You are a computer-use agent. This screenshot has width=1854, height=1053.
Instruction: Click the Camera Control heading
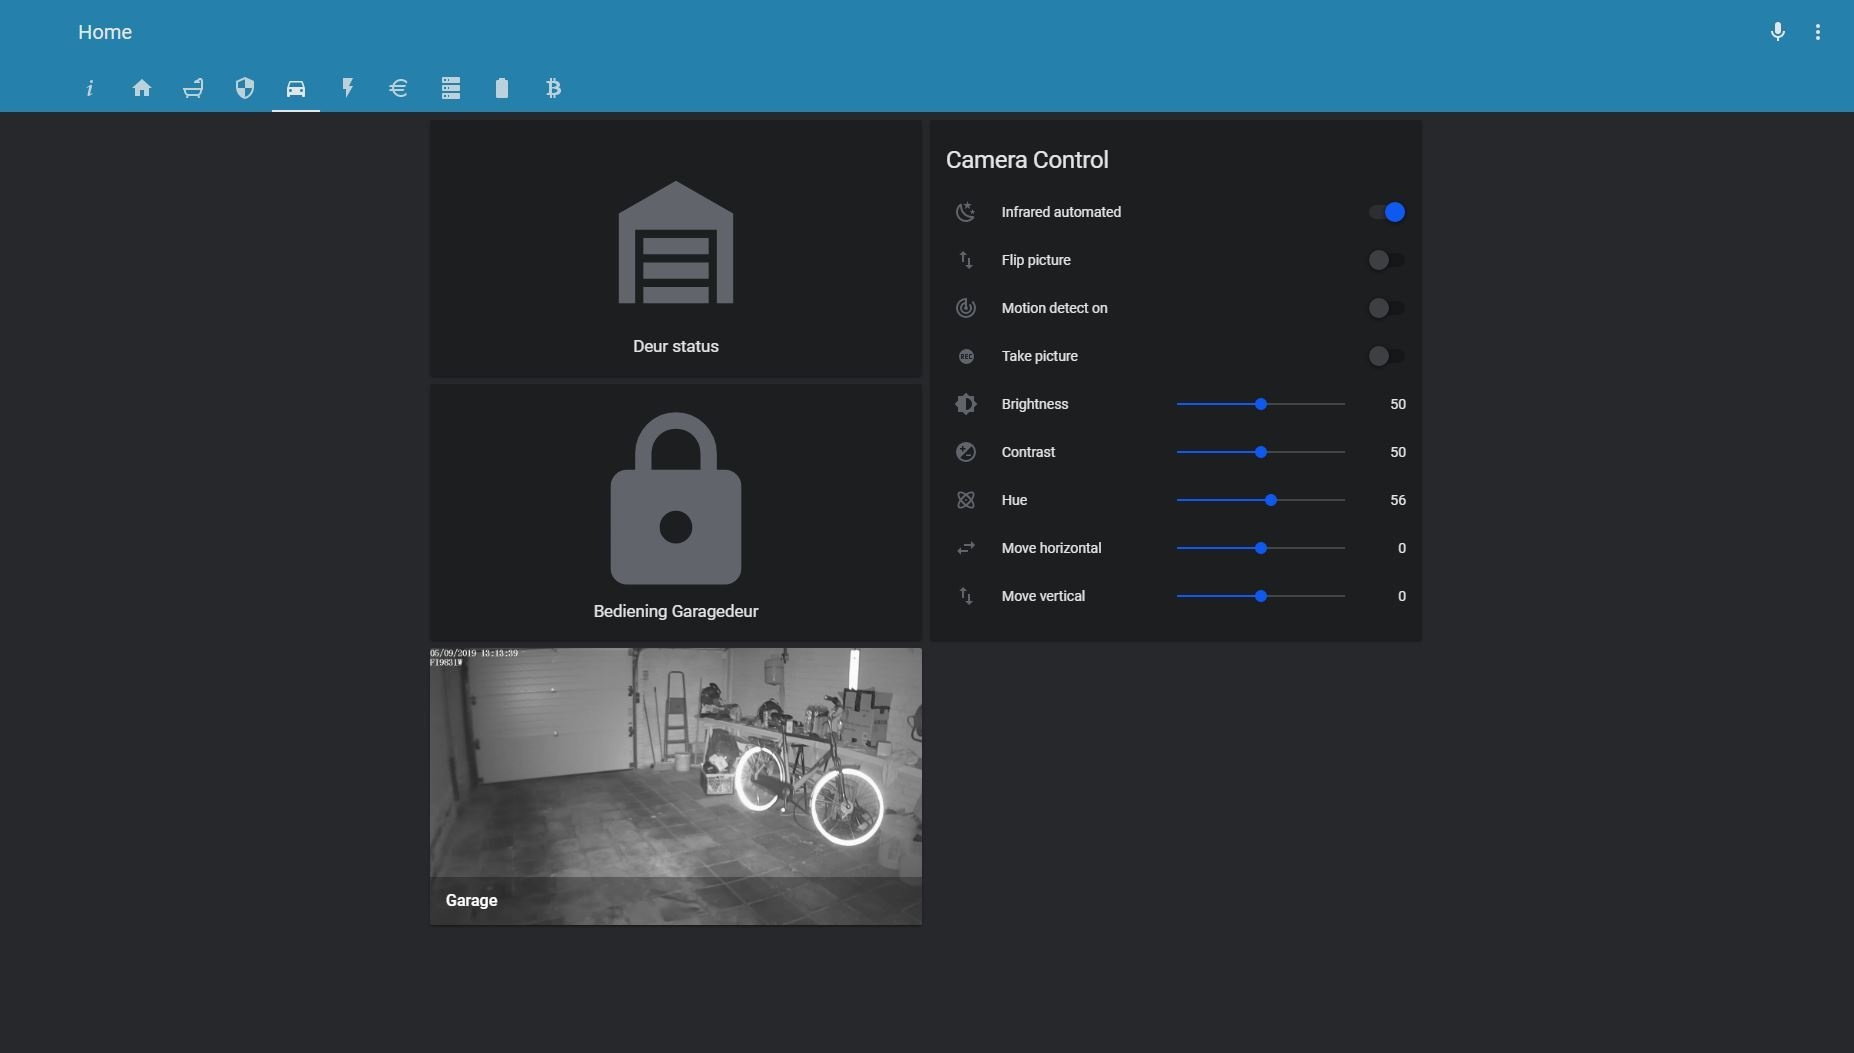(x=1027, y=160)
